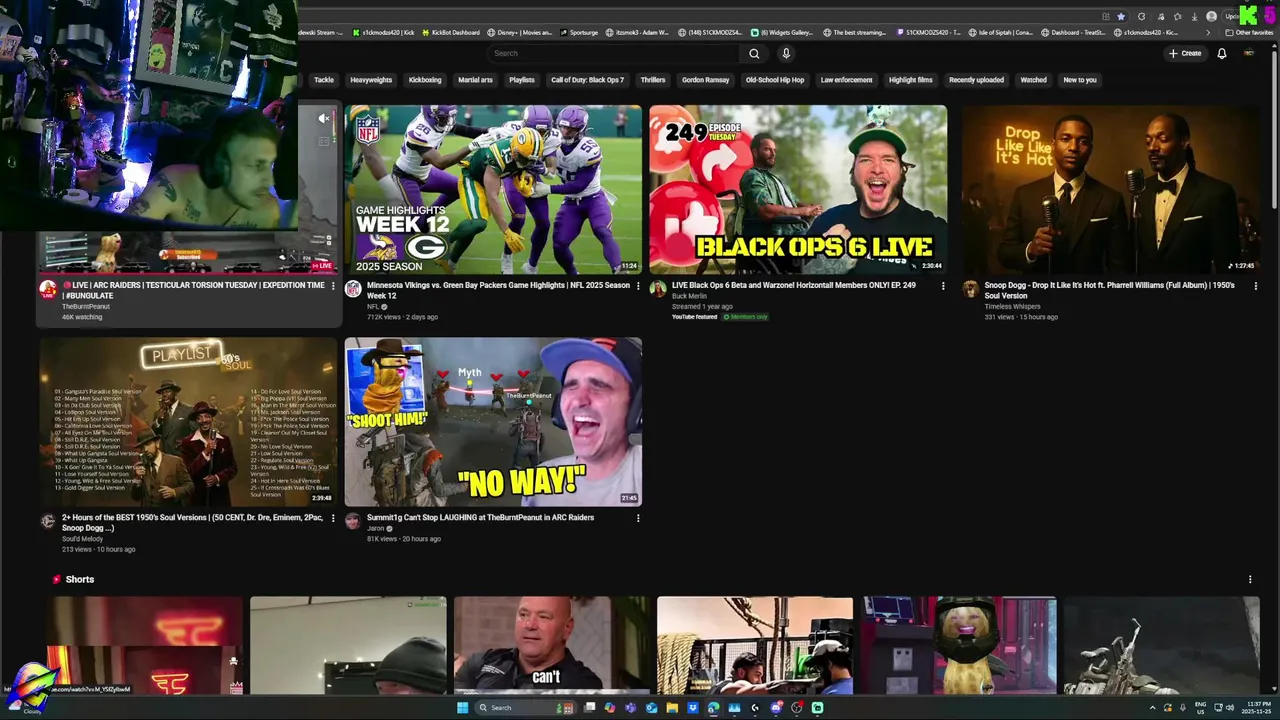
Task: Filter by the Tackle chip
Action: coord(324,80)
